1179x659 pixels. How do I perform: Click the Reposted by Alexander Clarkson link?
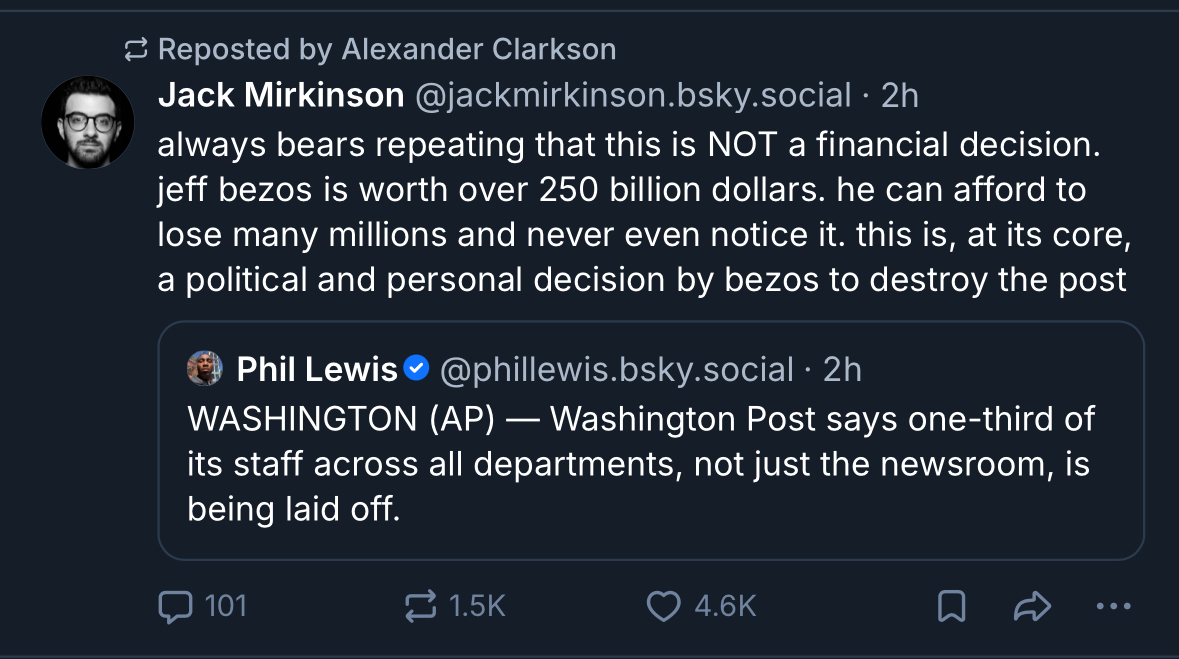[x=386, y=48]
